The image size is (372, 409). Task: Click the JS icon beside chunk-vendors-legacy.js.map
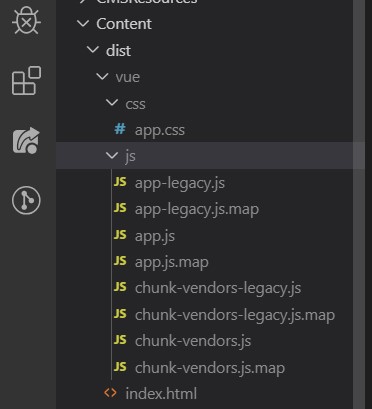[x=120, y=314]
